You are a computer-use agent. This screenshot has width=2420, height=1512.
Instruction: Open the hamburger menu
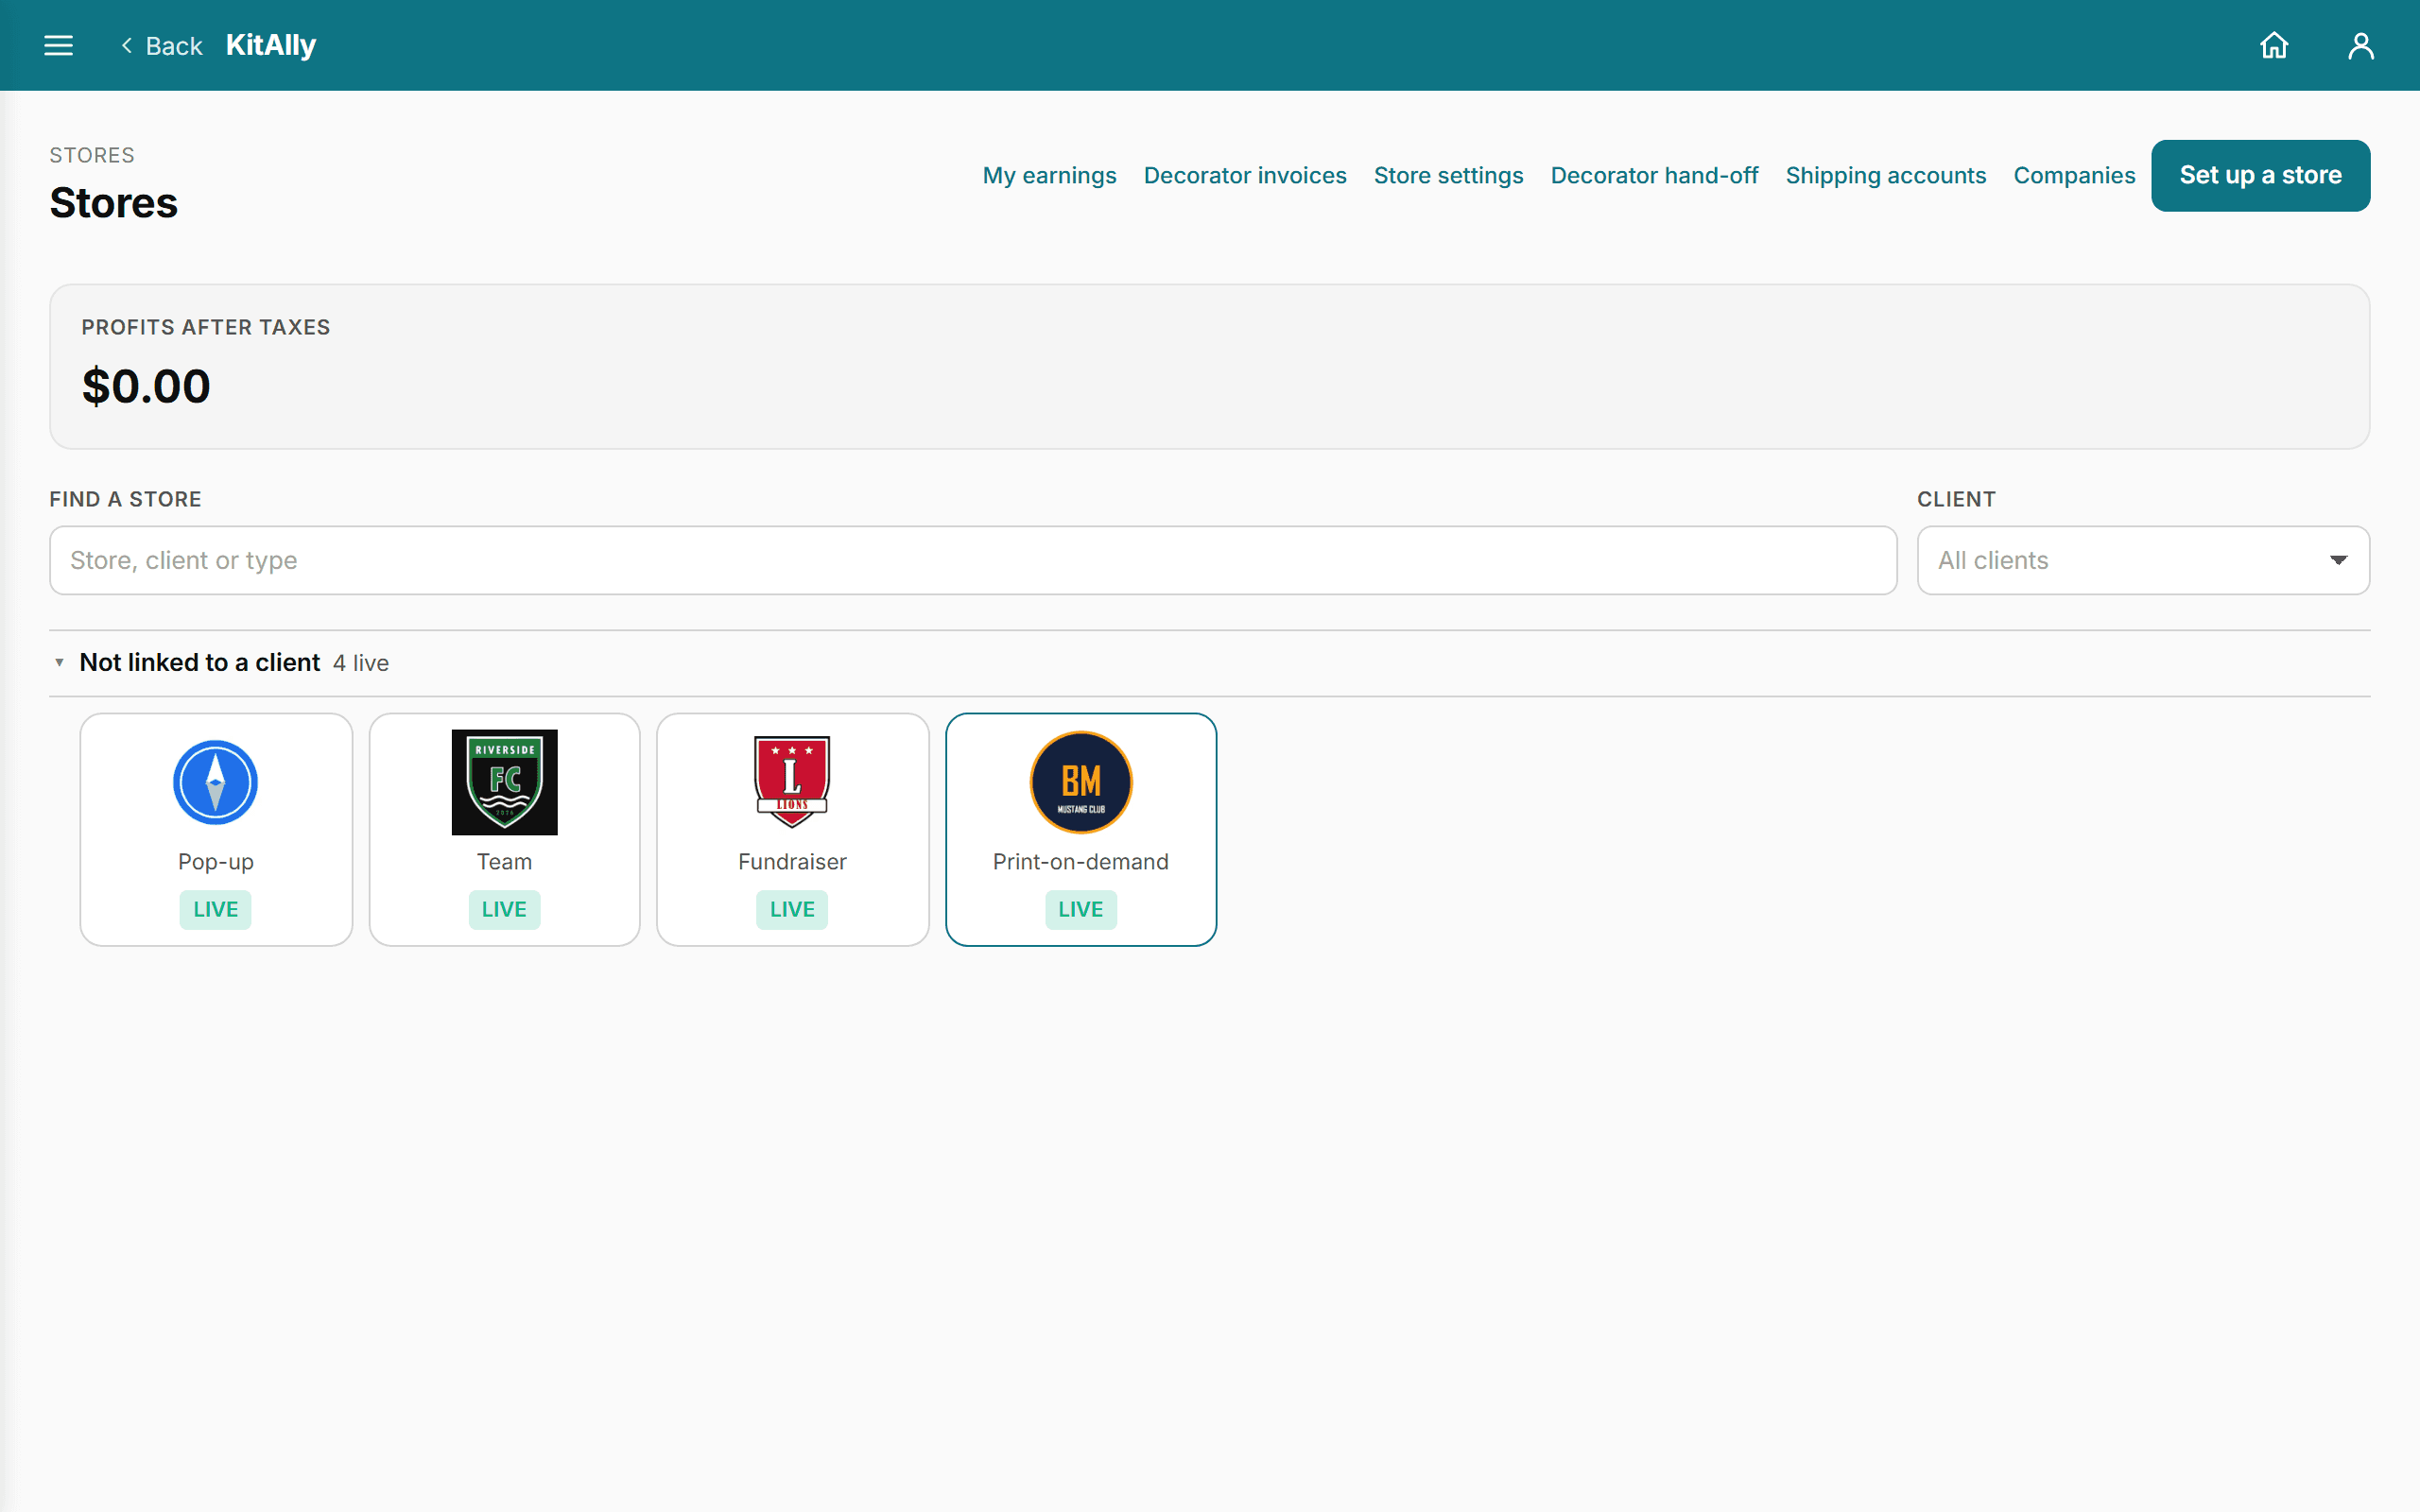(x=59, y=46)
